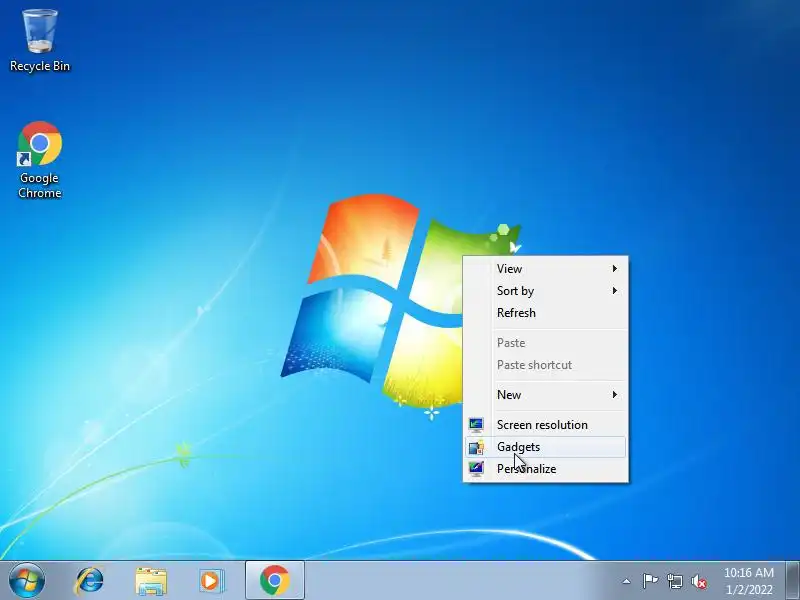This screenshot has width=800, height=600.
Task: Click the greyed Paste menu entry
Action: (545, 343)
